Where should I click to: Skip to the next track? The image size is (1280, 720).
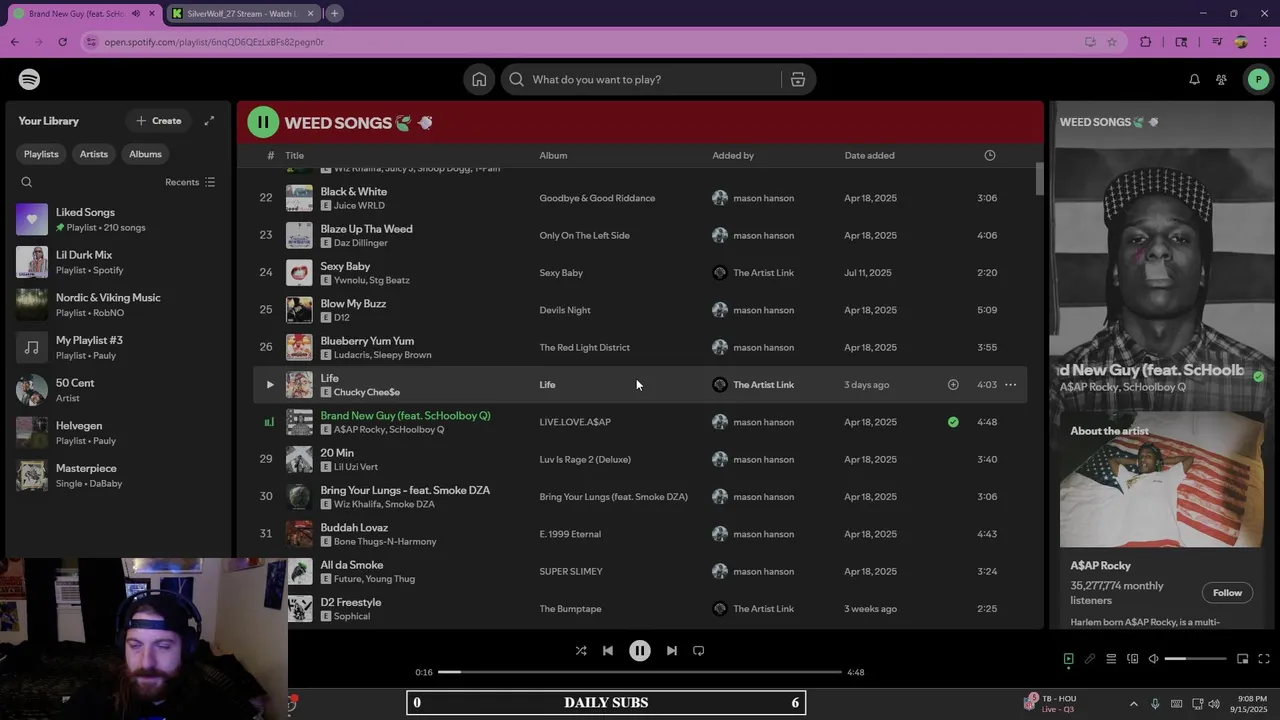coord(672,651)
